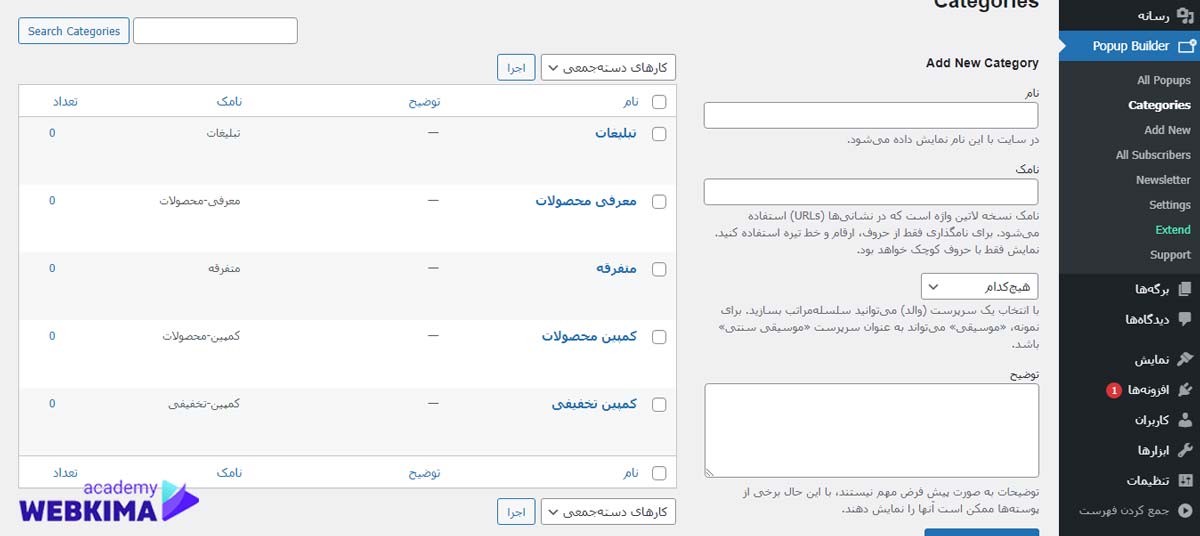Open the معرفی محصولات category link
This screenshot has height=536, width=1200.
tap(586, 201)
